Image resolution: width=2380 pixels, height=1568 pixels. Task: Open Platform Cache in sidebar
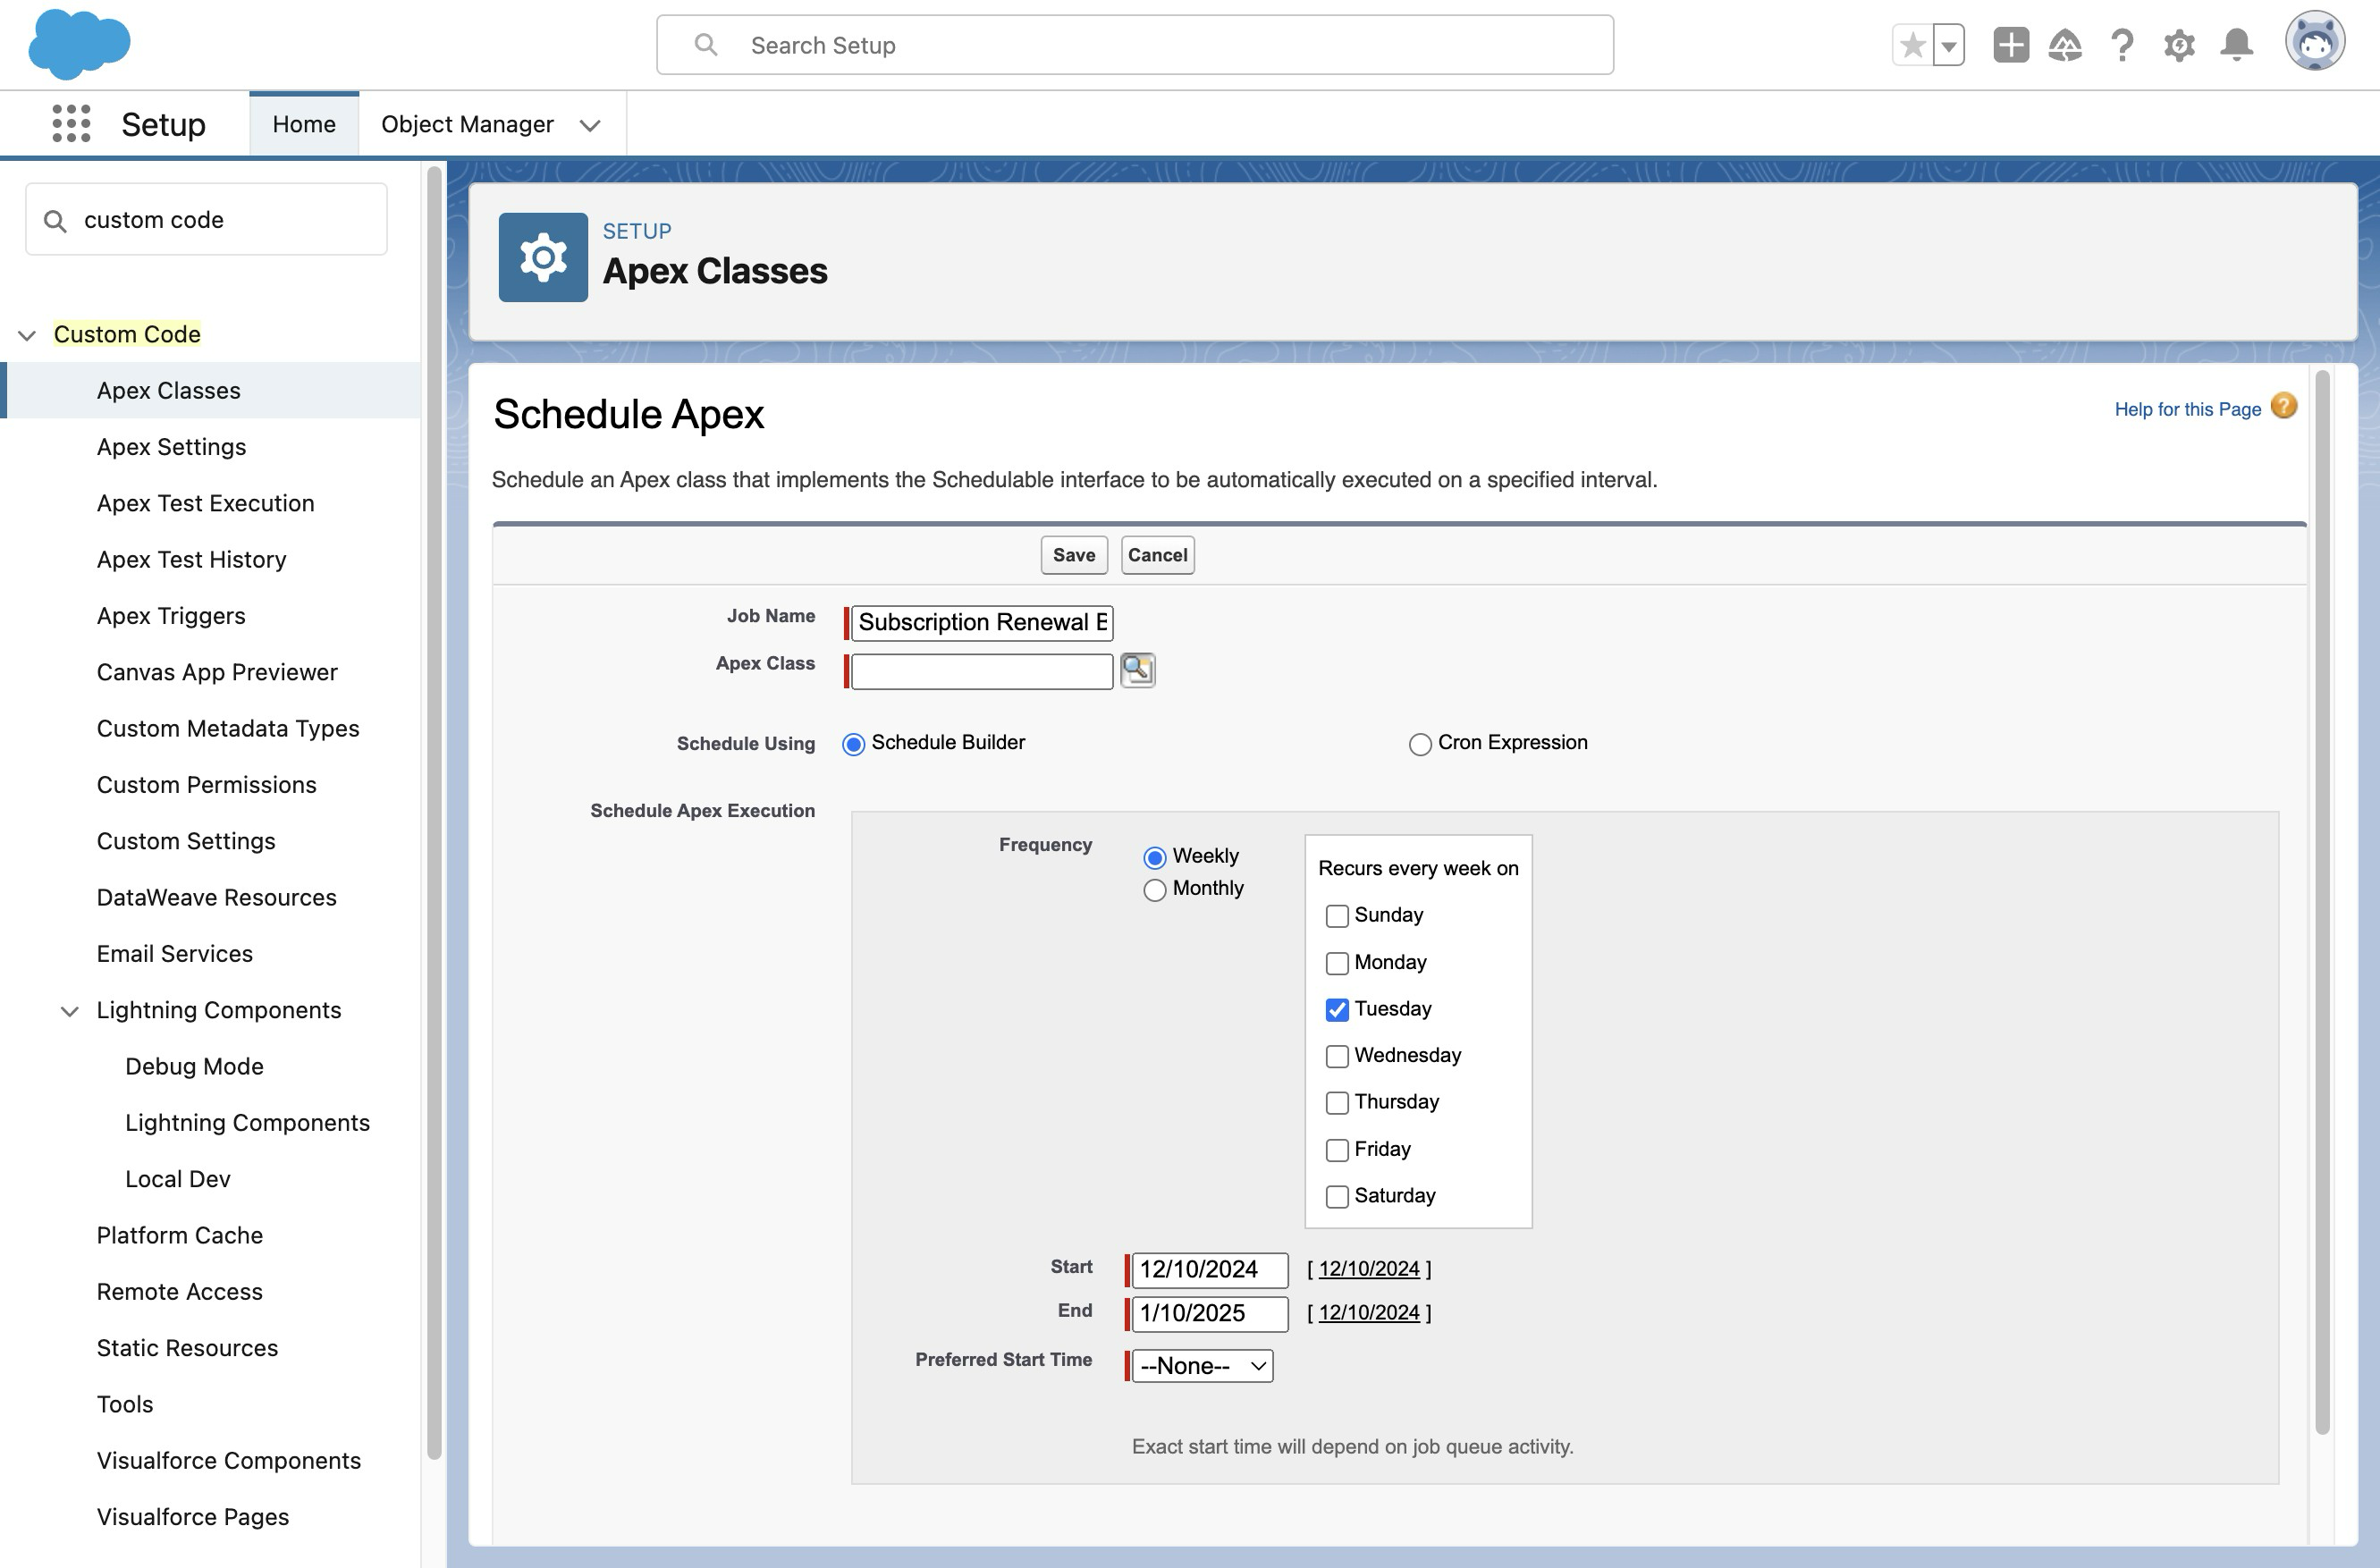pos(180,1235)
